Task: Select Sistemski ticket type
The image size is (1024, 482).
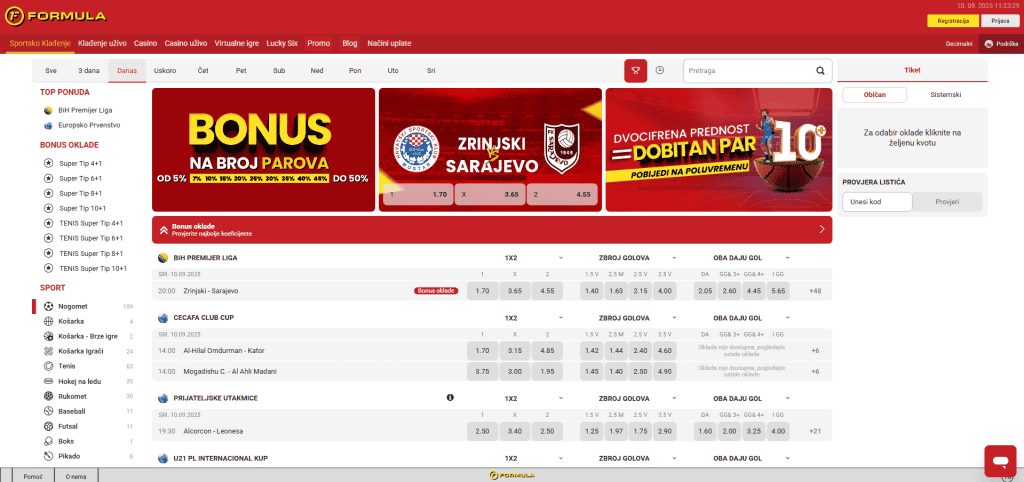Action: pos(945,95)
